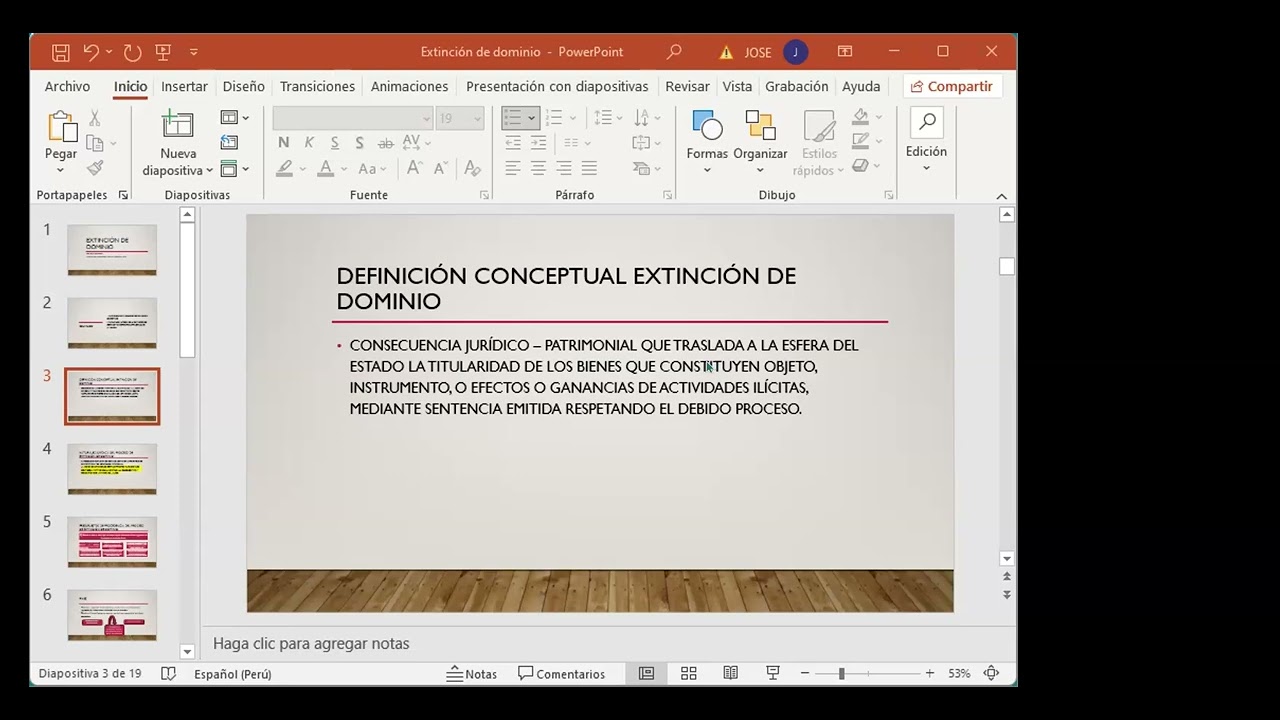Decrease the list indent level
Viewport: 1280px width, 720px height.
point(513,143)
